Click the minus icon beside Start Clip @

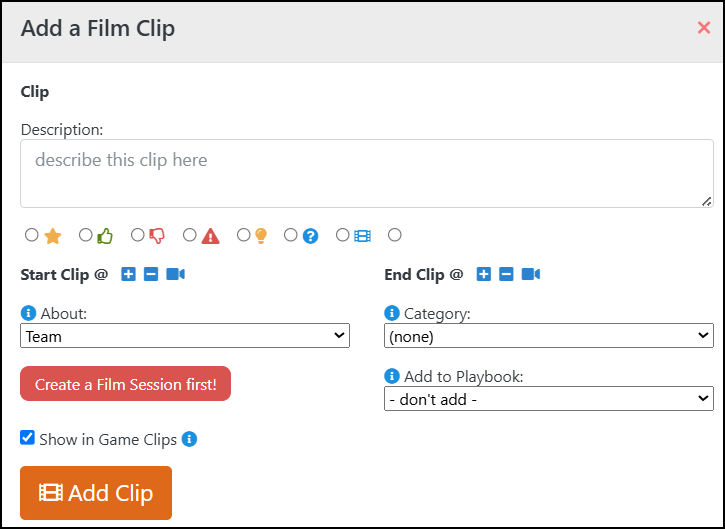151,274
